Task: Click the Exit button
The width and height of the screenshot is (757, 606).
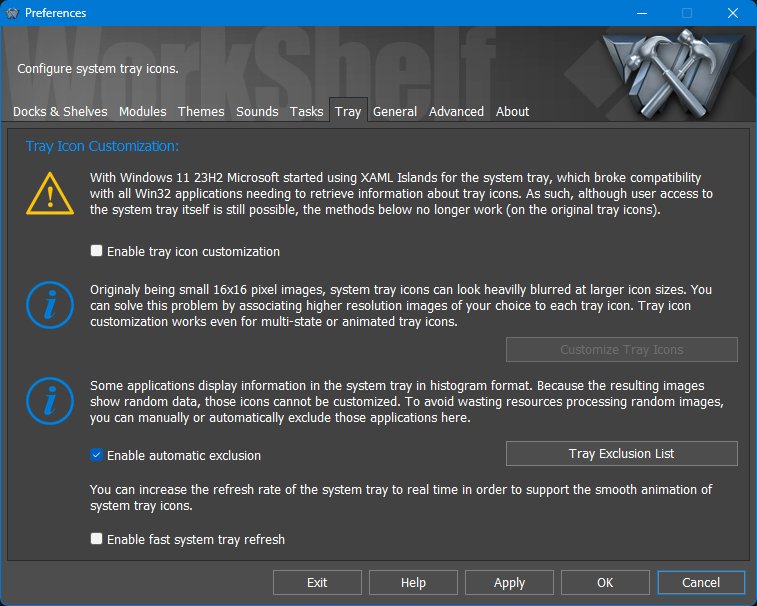Action: (317, 582)
